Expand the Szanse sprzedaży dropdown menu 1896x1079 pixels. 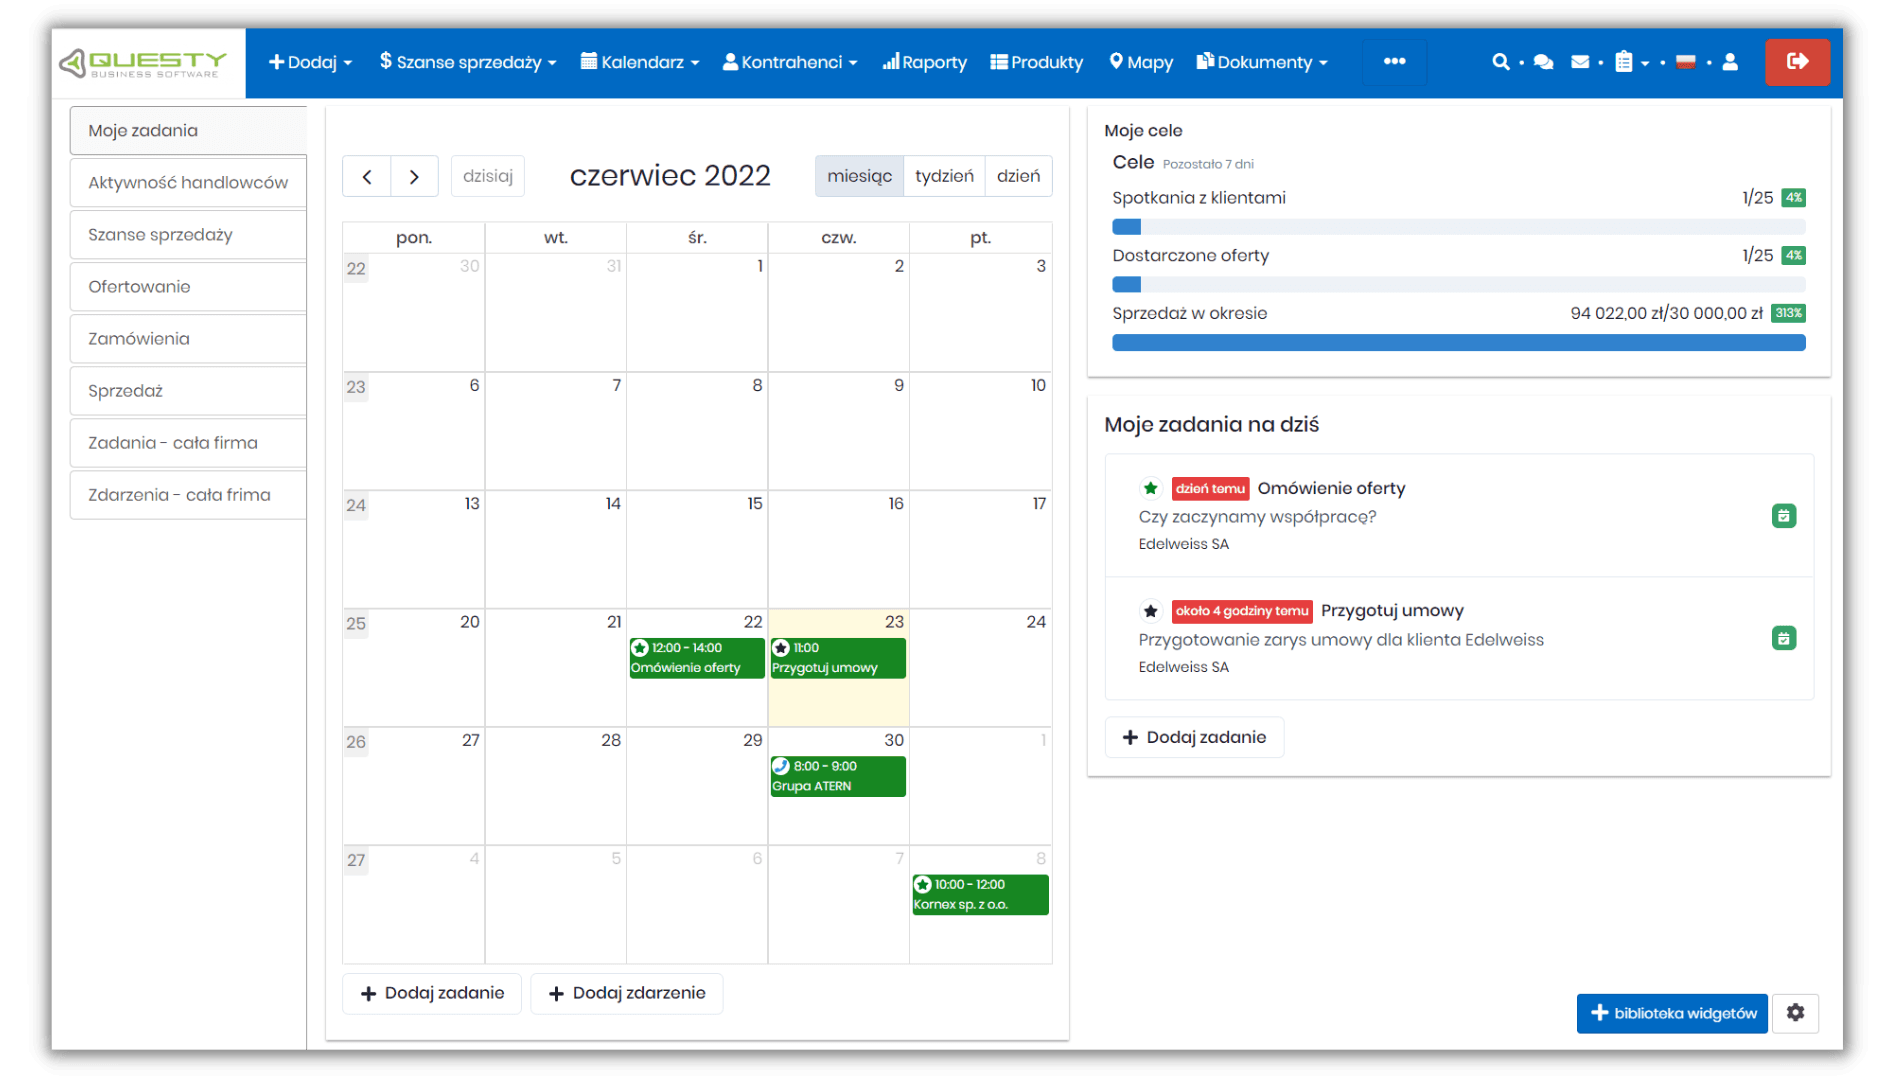pyautogui.click(x=467, y=62)
